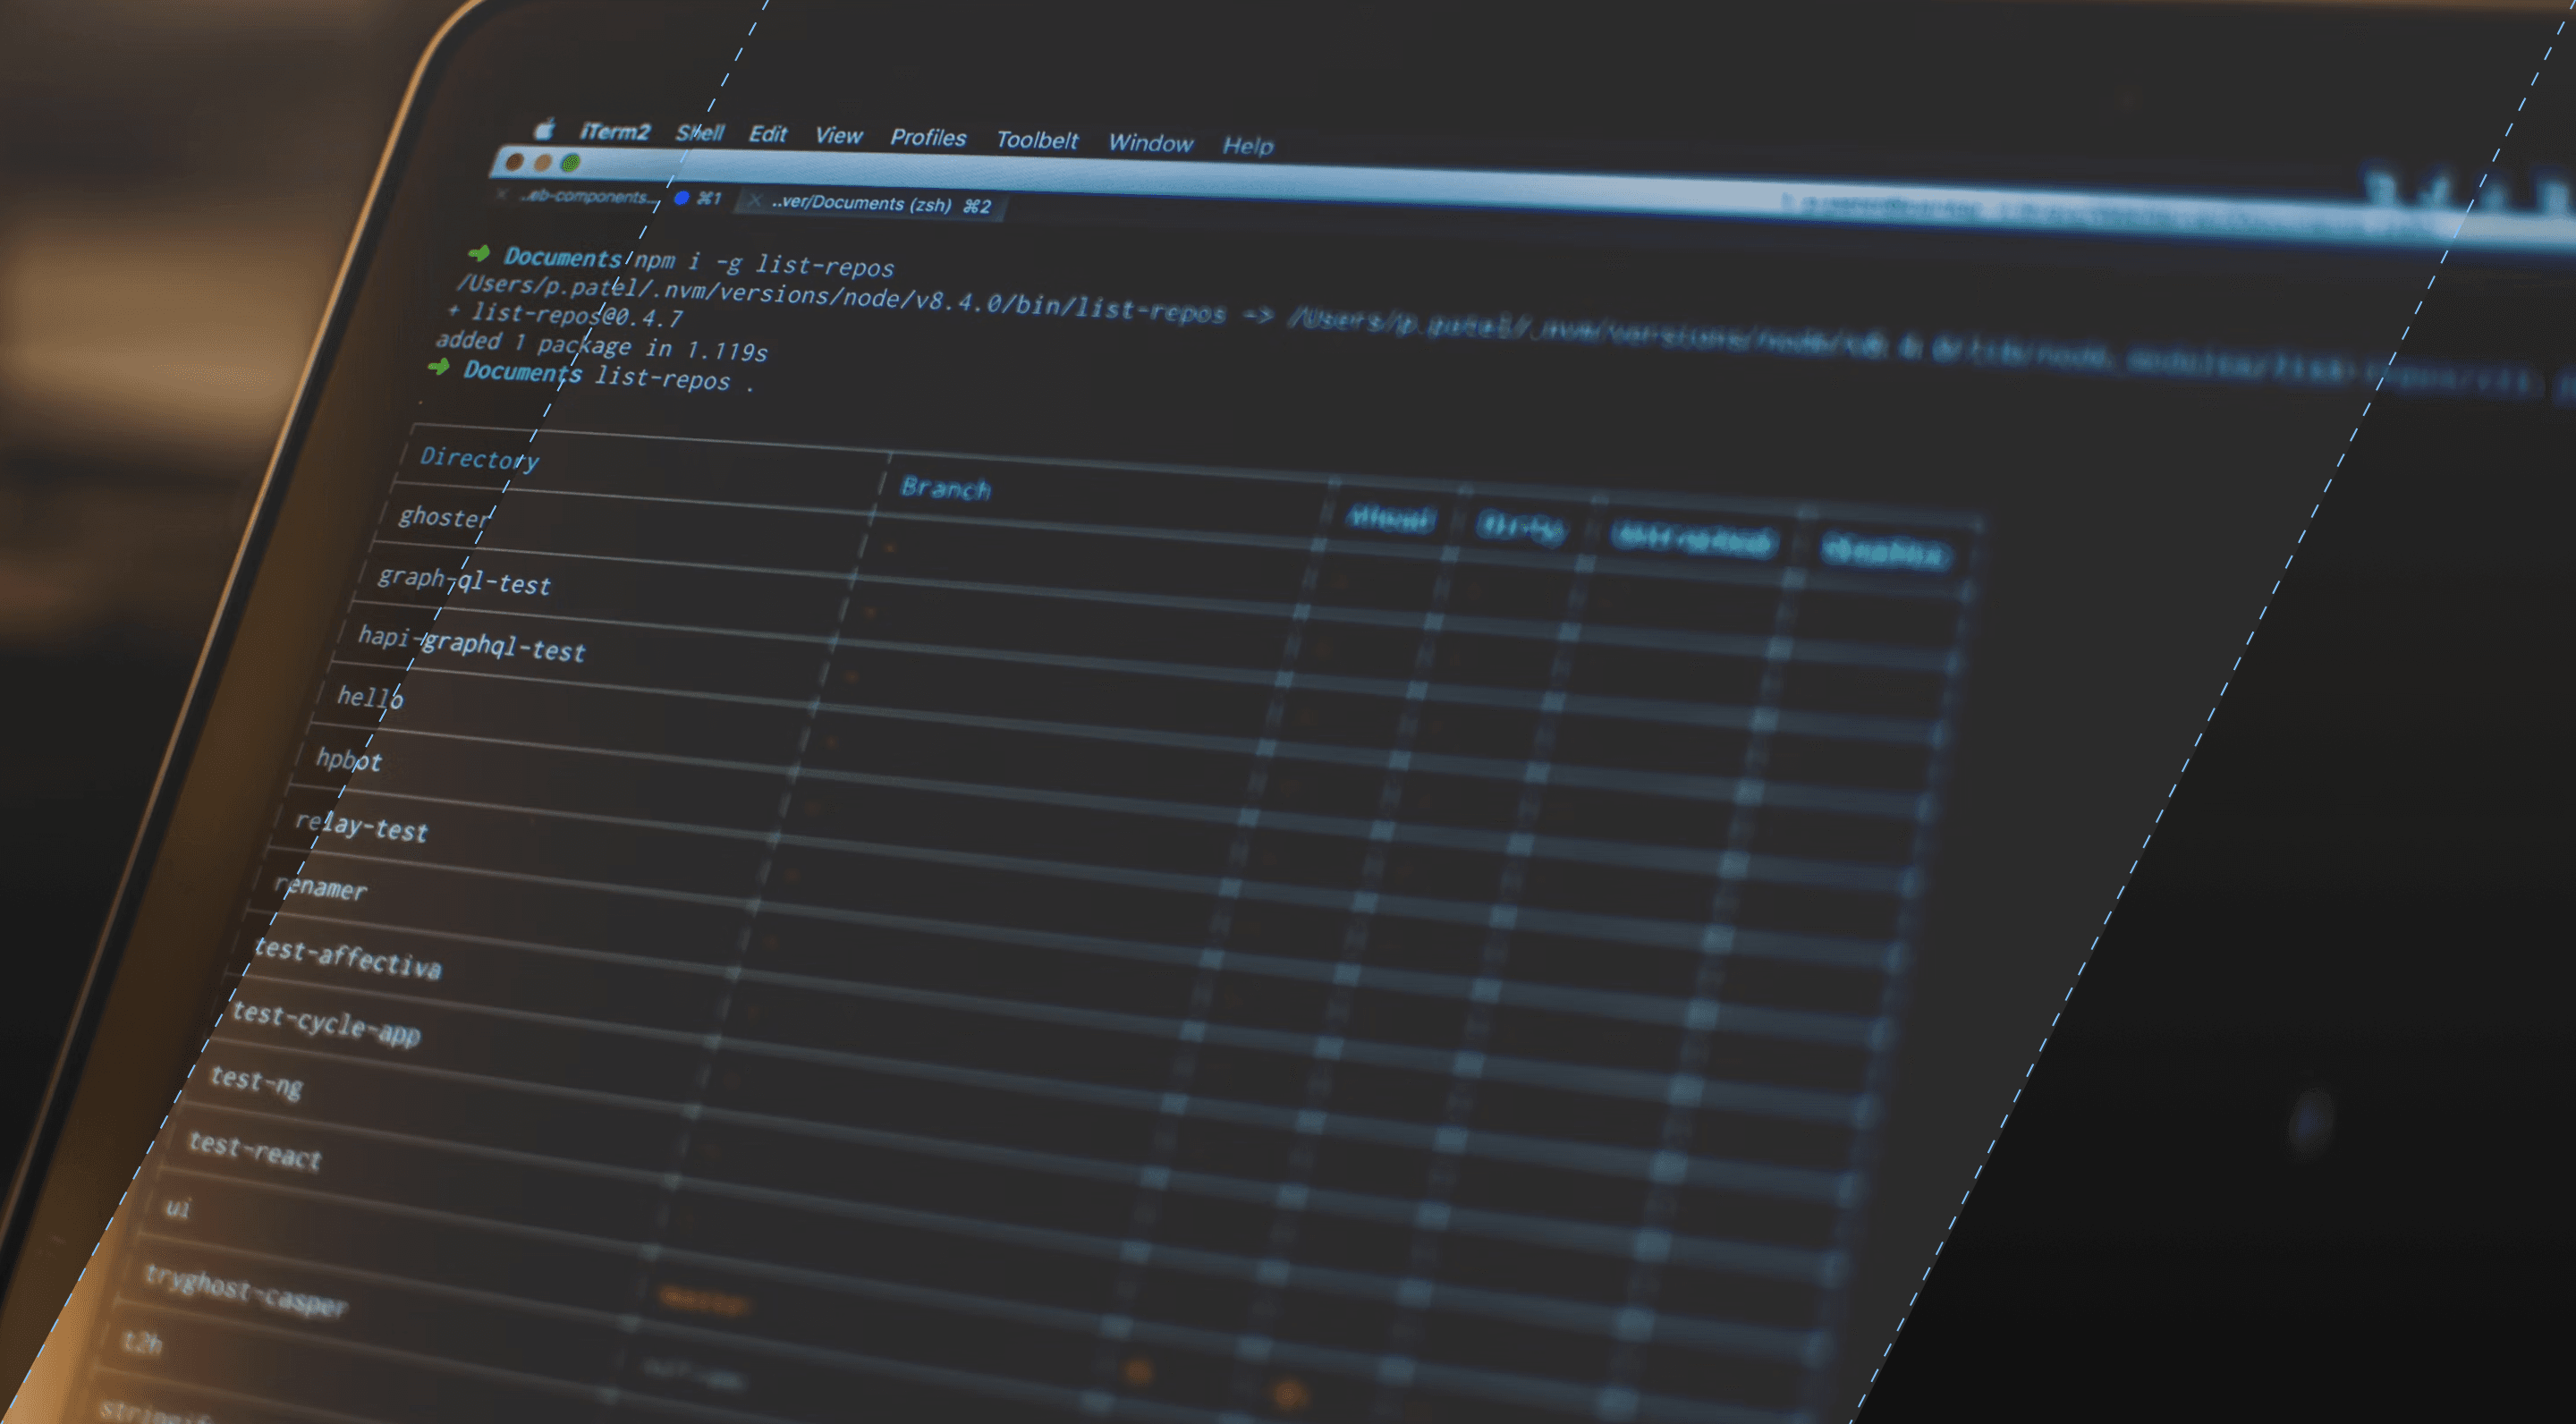Open the Apple menu

545,128
